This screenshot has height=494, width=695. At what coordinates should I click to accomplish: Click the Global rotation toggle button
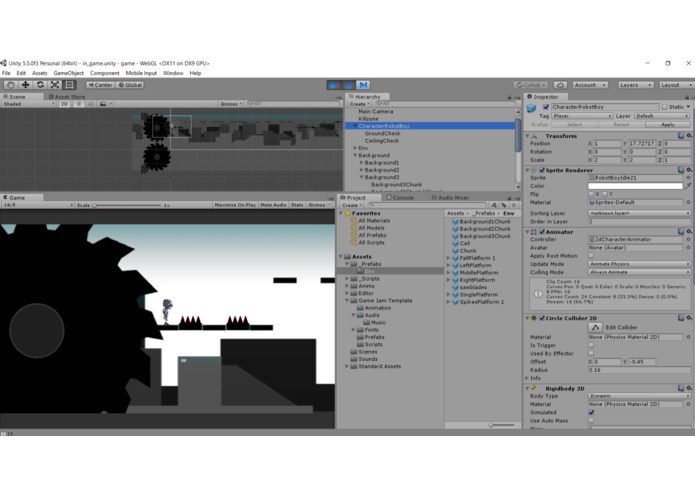coord(130,85)
